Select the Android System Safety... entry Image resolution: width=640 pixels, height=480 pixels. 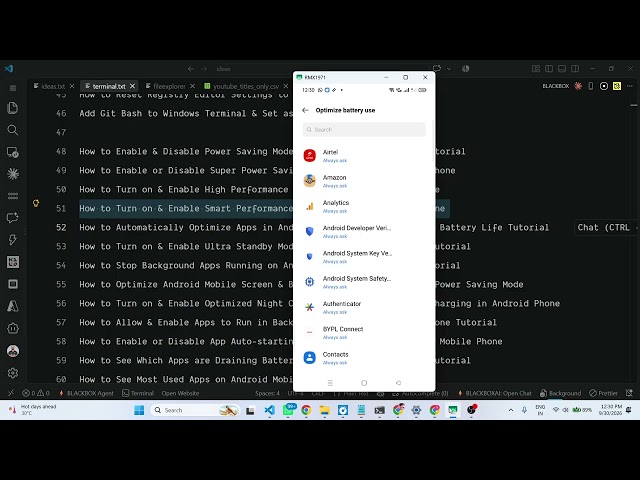[x=364, y=282]
